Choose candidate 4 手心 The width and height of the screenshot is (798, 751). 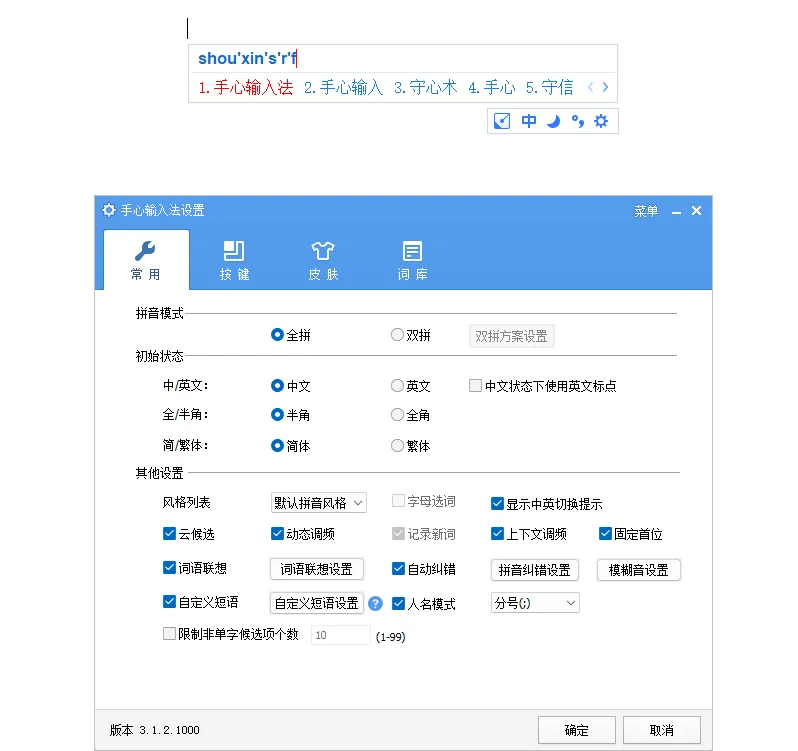click(492, 88)
